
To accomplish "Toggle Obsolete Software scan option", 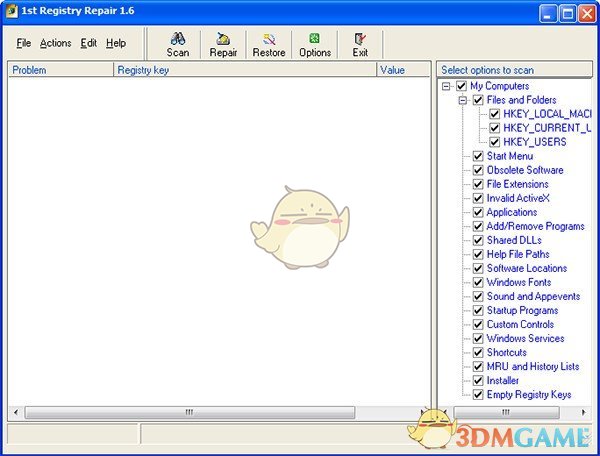I will tap(478, 170).
